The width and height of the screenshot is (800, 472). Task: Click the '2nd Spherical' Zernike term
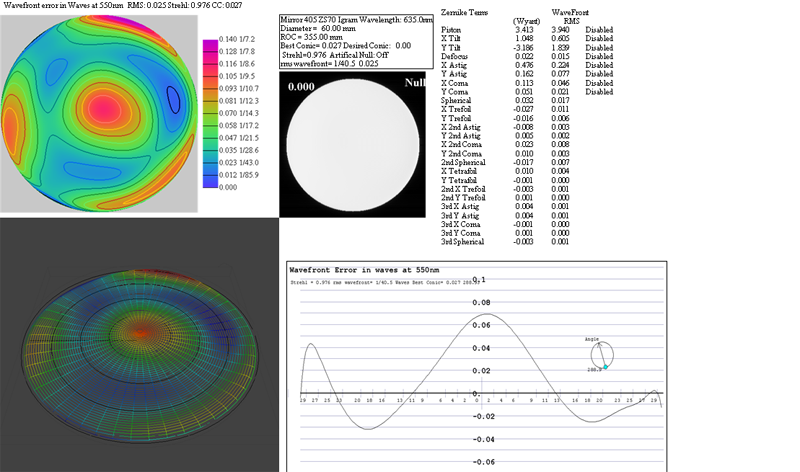click(463, 162)
